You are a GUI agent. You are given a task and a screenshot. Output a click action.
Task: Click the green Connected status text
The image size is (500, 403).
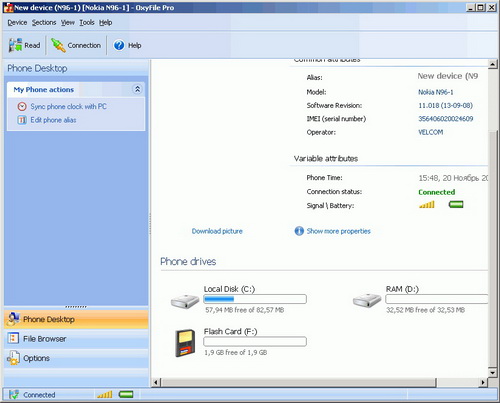pyautogui.click(x=437, y=192)
